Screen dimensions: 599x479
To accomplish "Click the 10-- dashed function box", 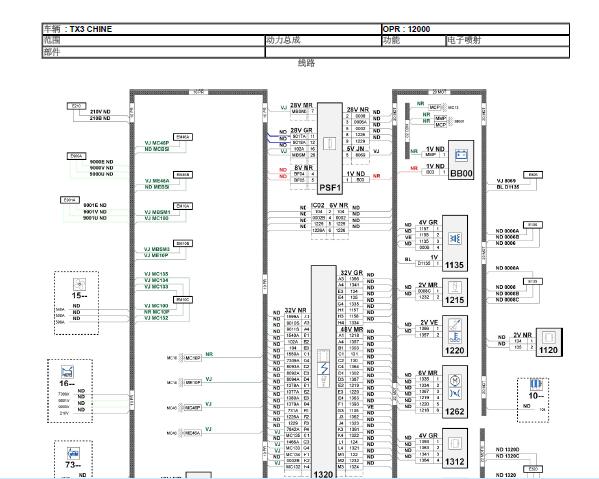I will click(533, 400).
